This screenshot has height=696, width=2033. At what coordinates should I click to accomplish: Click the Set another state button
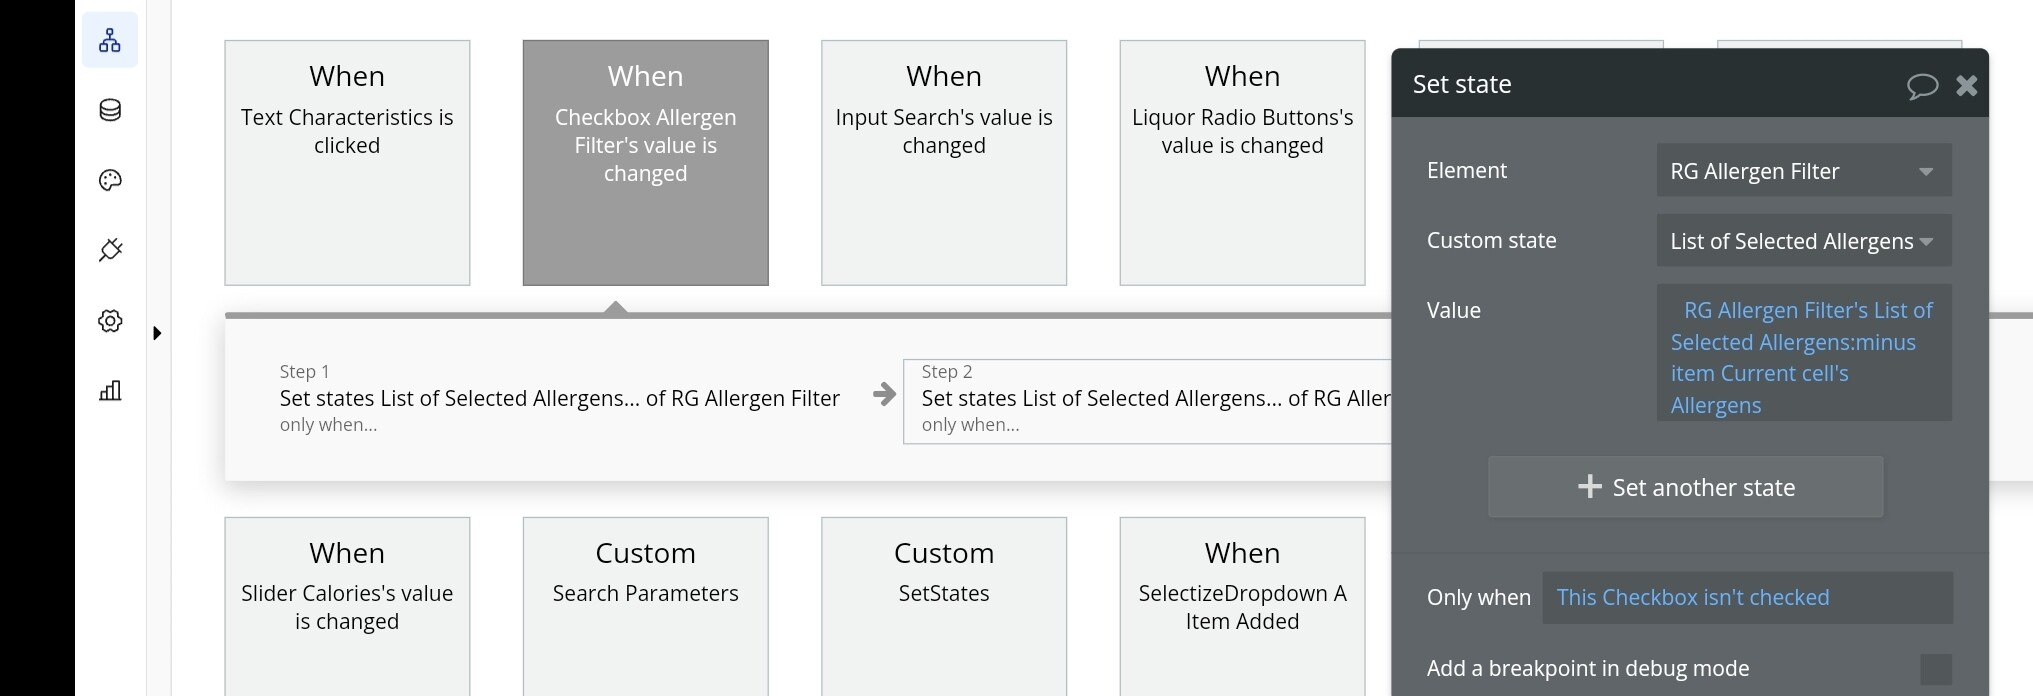pos(1685,487)
